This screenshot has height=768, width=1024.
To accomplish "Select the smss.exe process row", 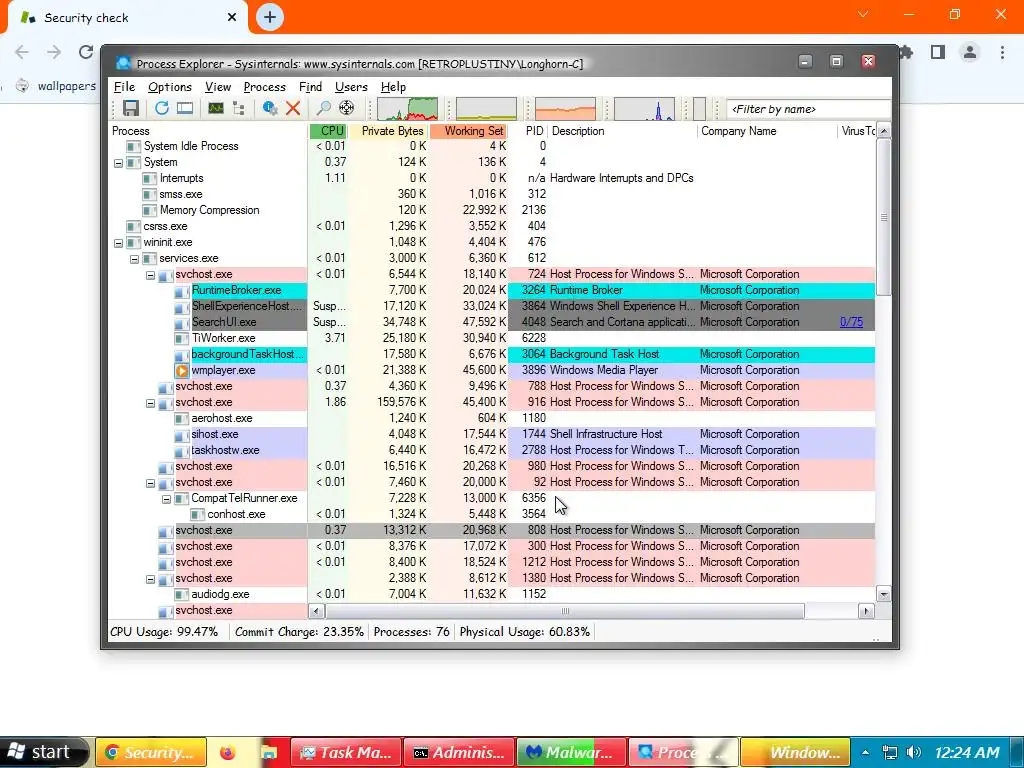I will (x=491, y=194).
